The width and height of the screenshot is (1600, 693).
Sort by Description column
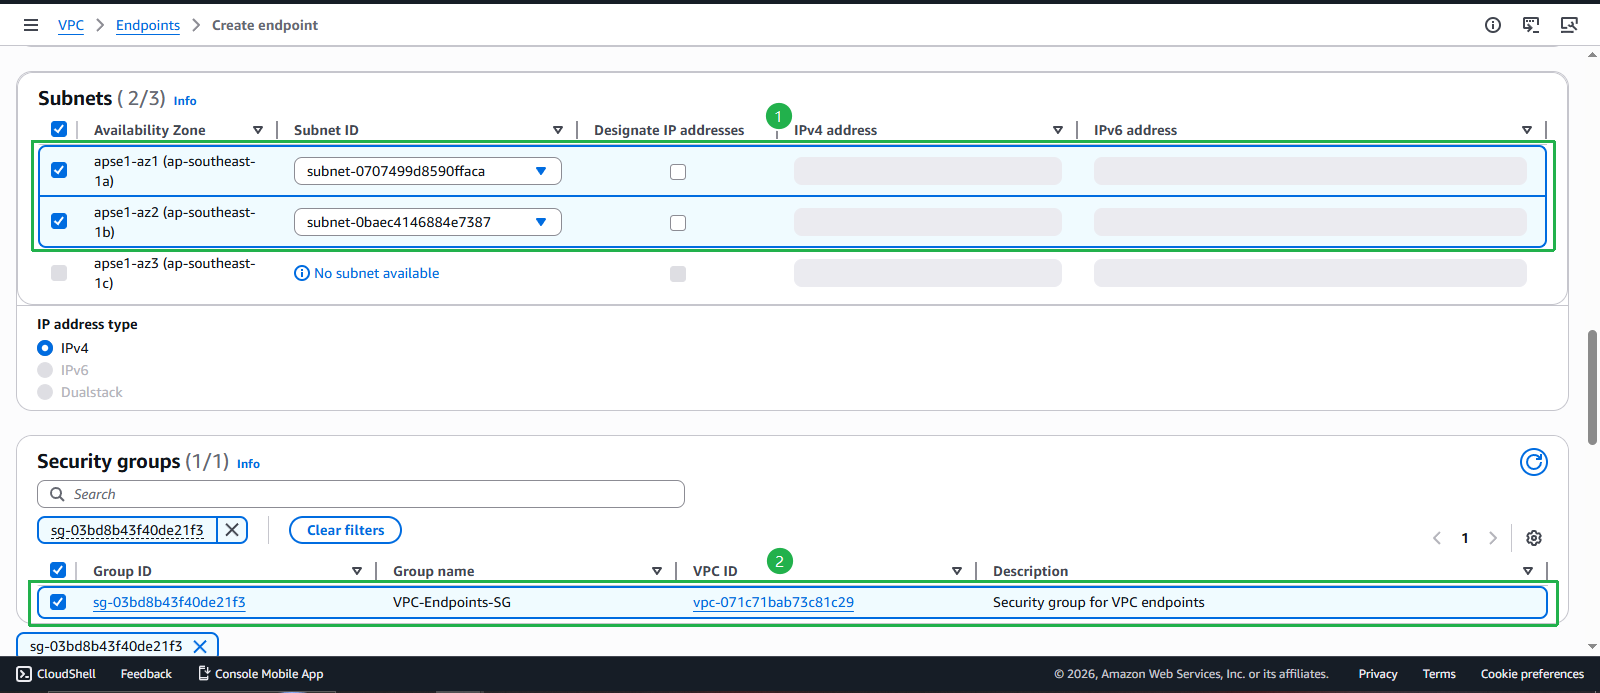[x=1528, y=571]
